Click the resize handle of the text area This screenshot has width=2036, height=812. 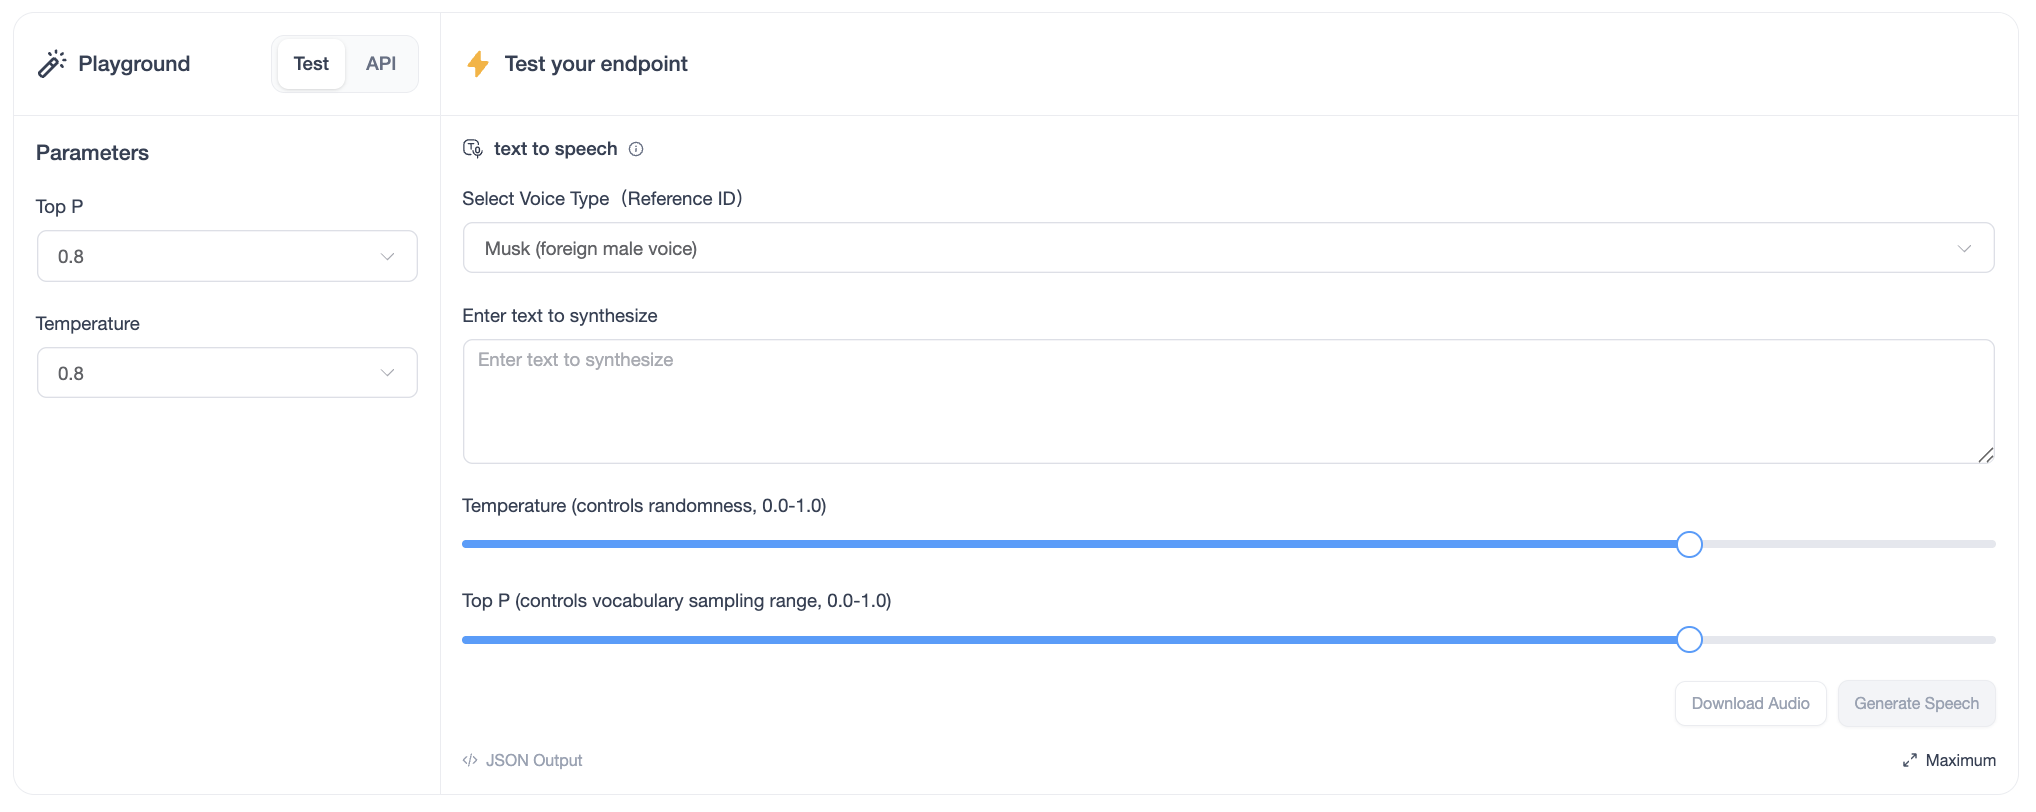click(x=1985, y=455)
